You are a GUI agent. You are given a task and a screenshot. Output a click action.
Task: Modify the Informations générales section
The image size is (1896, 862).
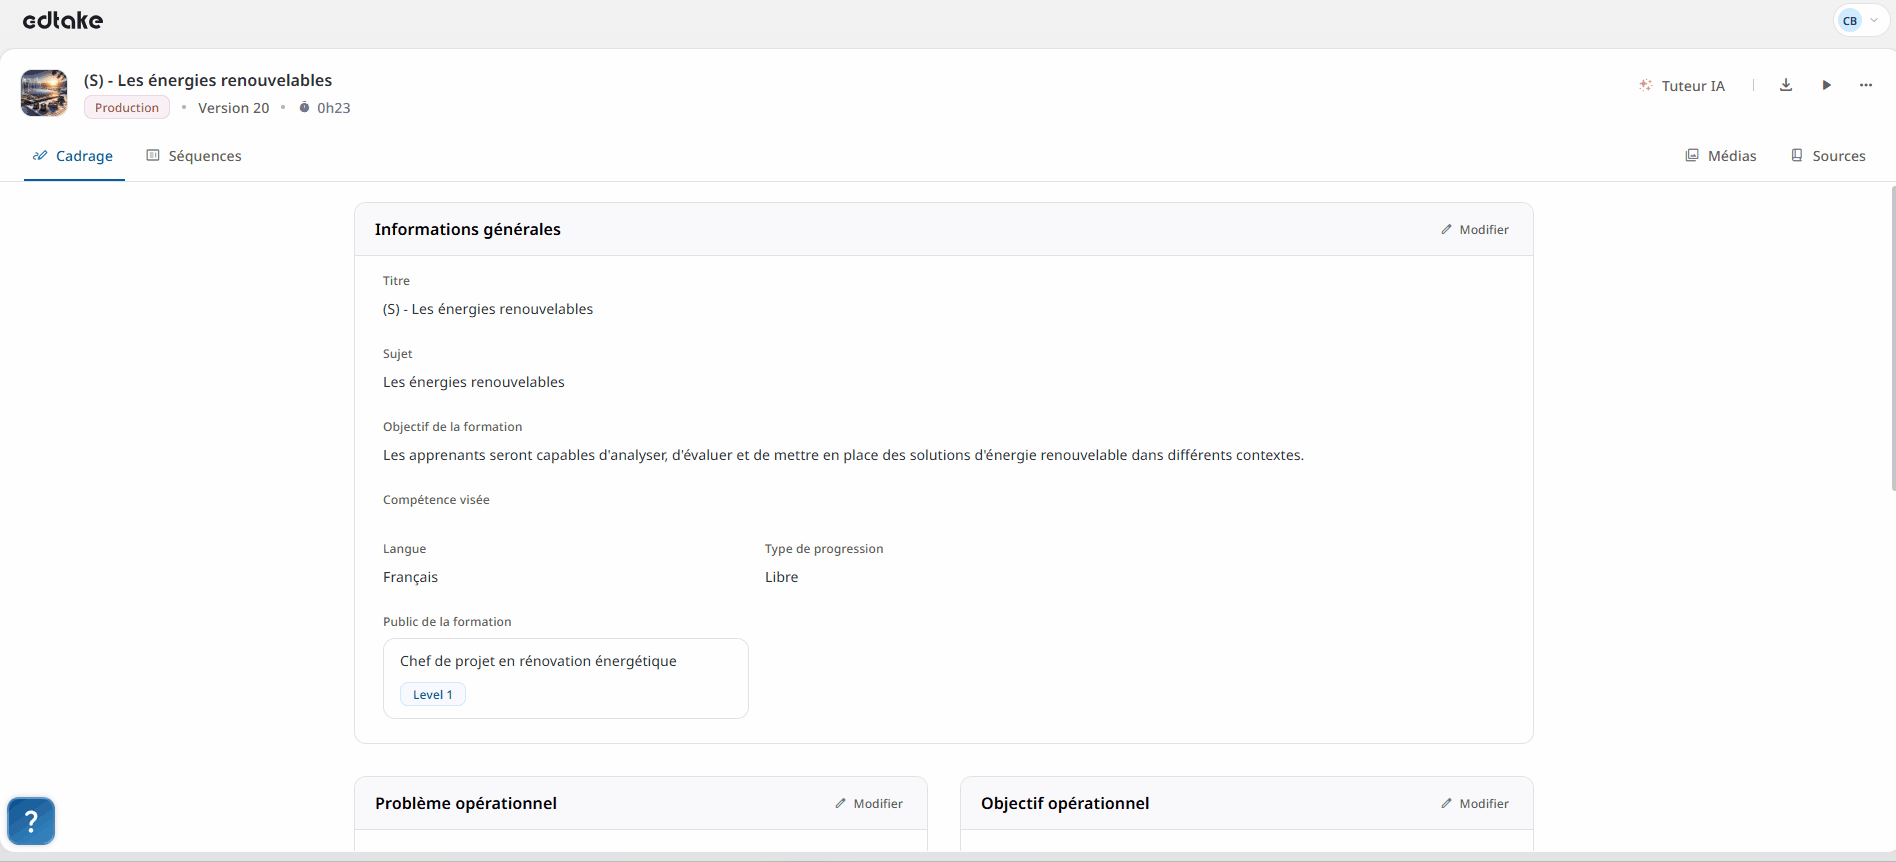[x=1475, y=230]
